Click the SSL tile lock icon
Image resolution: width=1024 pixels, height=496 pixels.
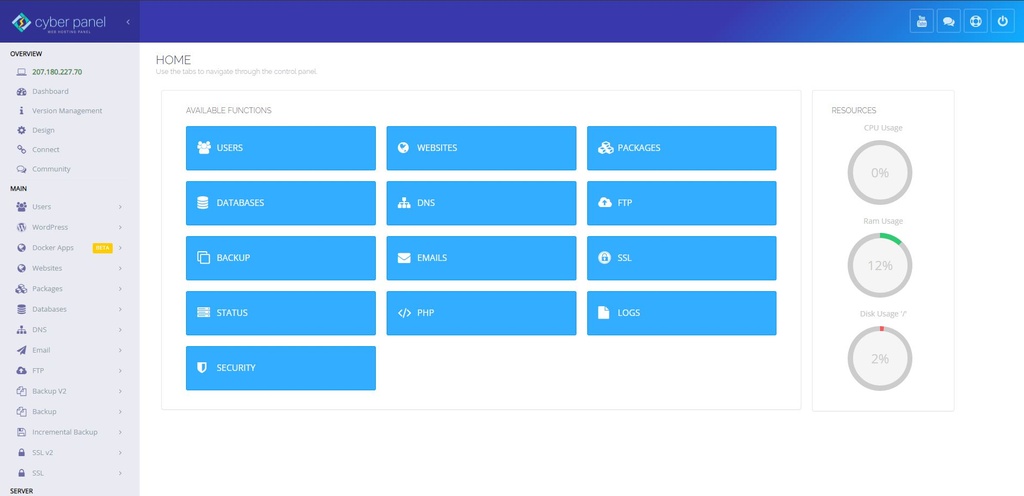tap(604, 258)
